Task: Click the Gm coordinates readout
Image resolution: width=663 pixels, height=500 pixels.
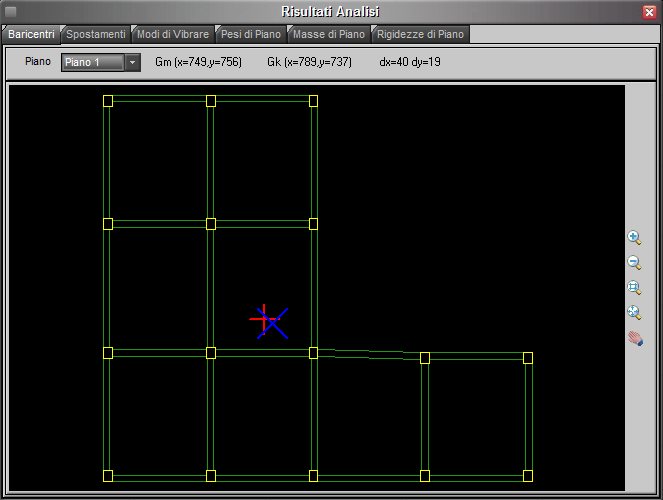Action: coord(198,62)
